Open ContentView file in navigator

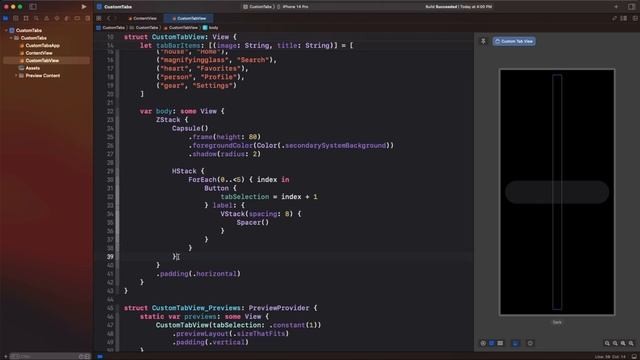click(36, 53)
